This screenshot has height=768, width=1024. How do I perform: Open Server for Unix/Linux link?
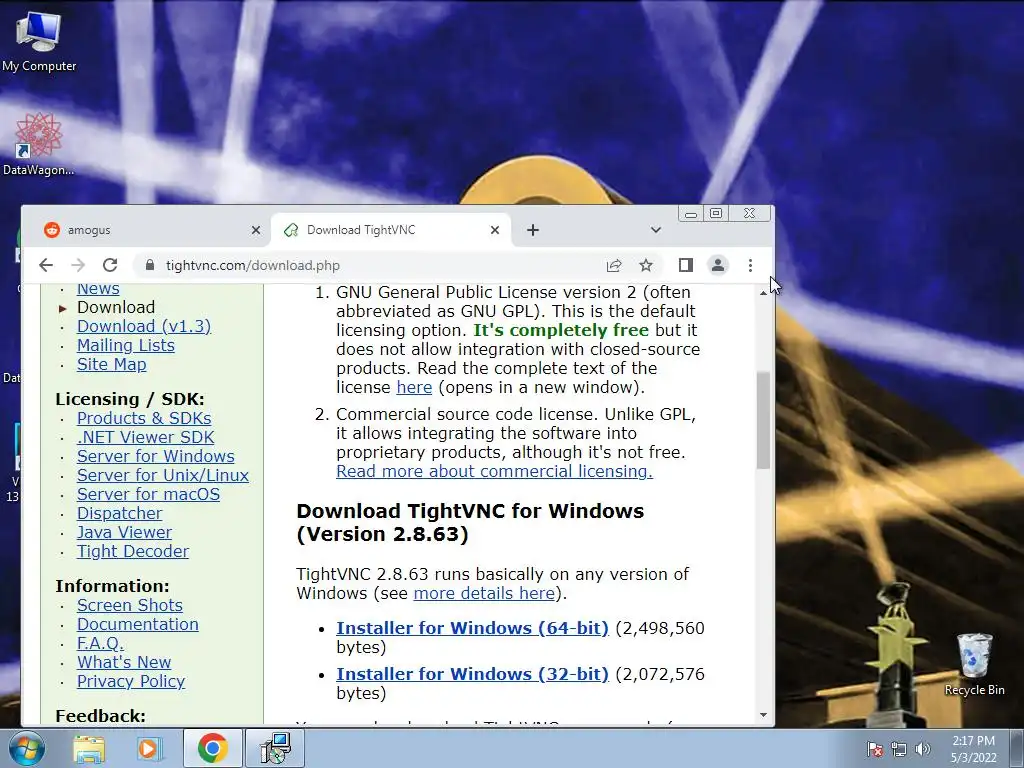[163, 475]
